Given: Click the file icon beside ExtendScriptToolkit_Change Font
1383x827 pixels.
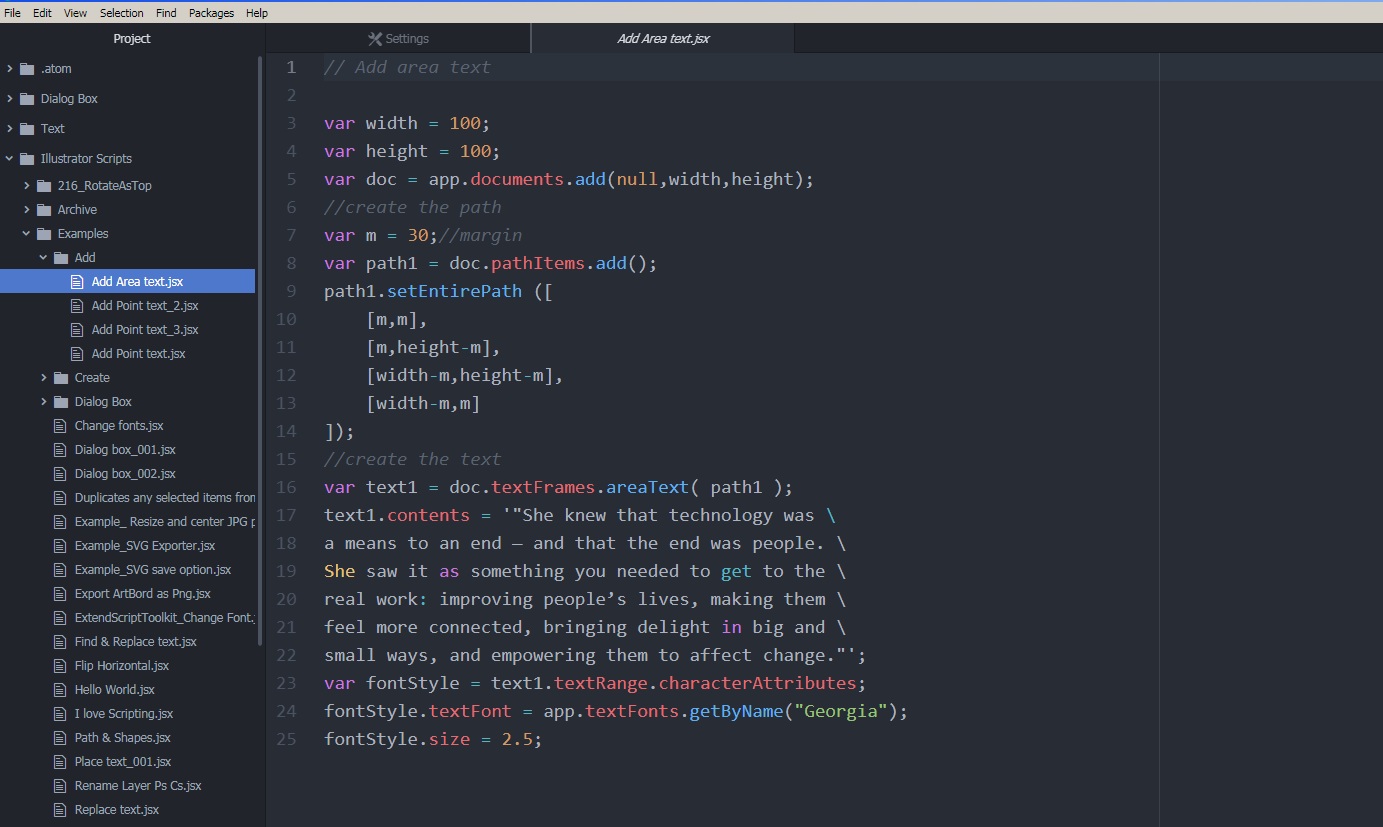Looking at the screenshot, I should [60, 618].
